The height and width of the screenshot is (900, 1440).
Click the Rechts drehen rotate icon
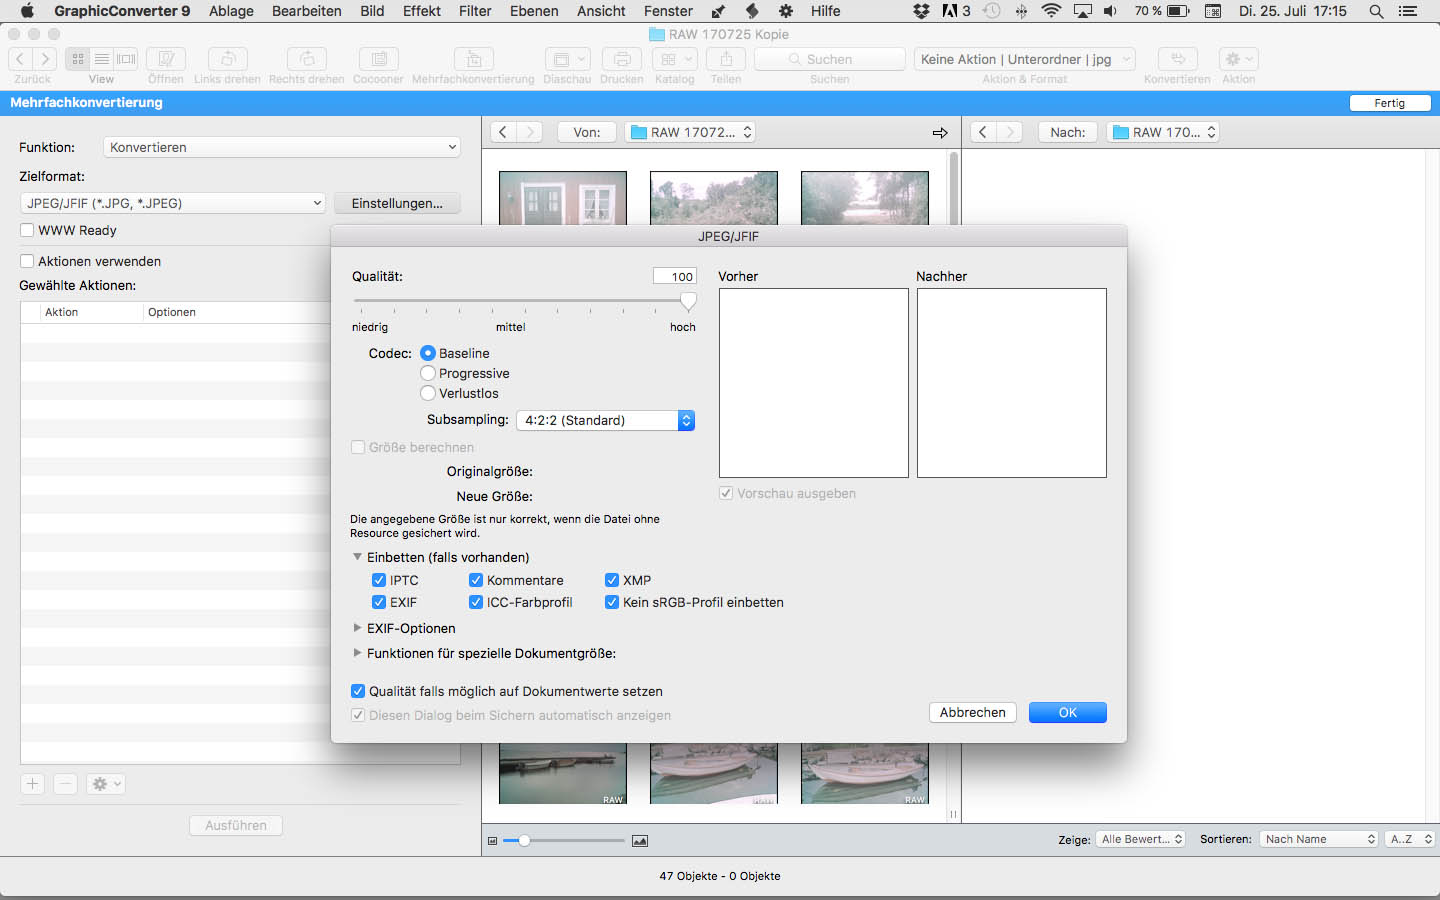click(x=306, y=60)
